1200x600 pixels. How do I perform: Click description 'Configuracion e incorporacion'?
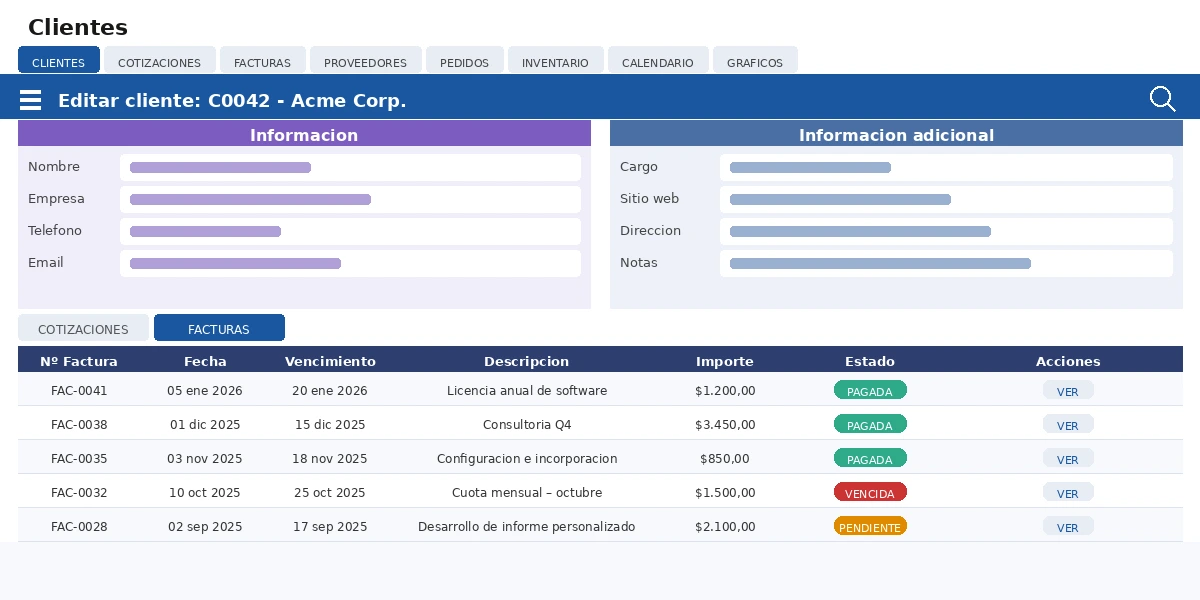(x=527, y=458)
